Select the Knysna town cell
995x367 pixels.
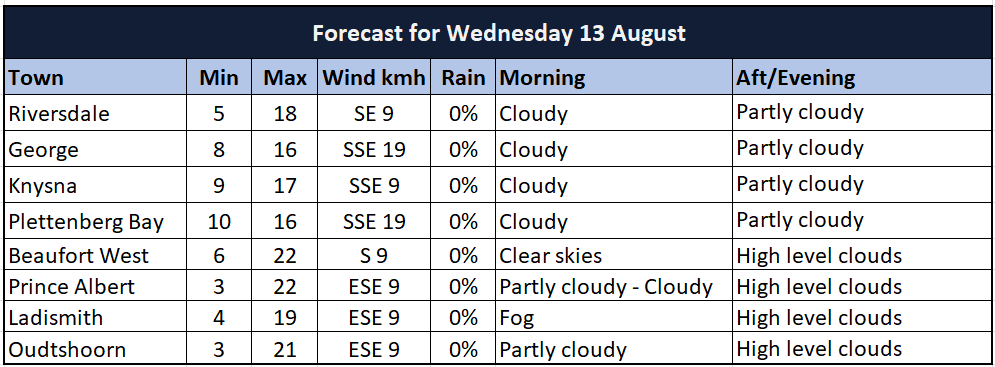95,185
